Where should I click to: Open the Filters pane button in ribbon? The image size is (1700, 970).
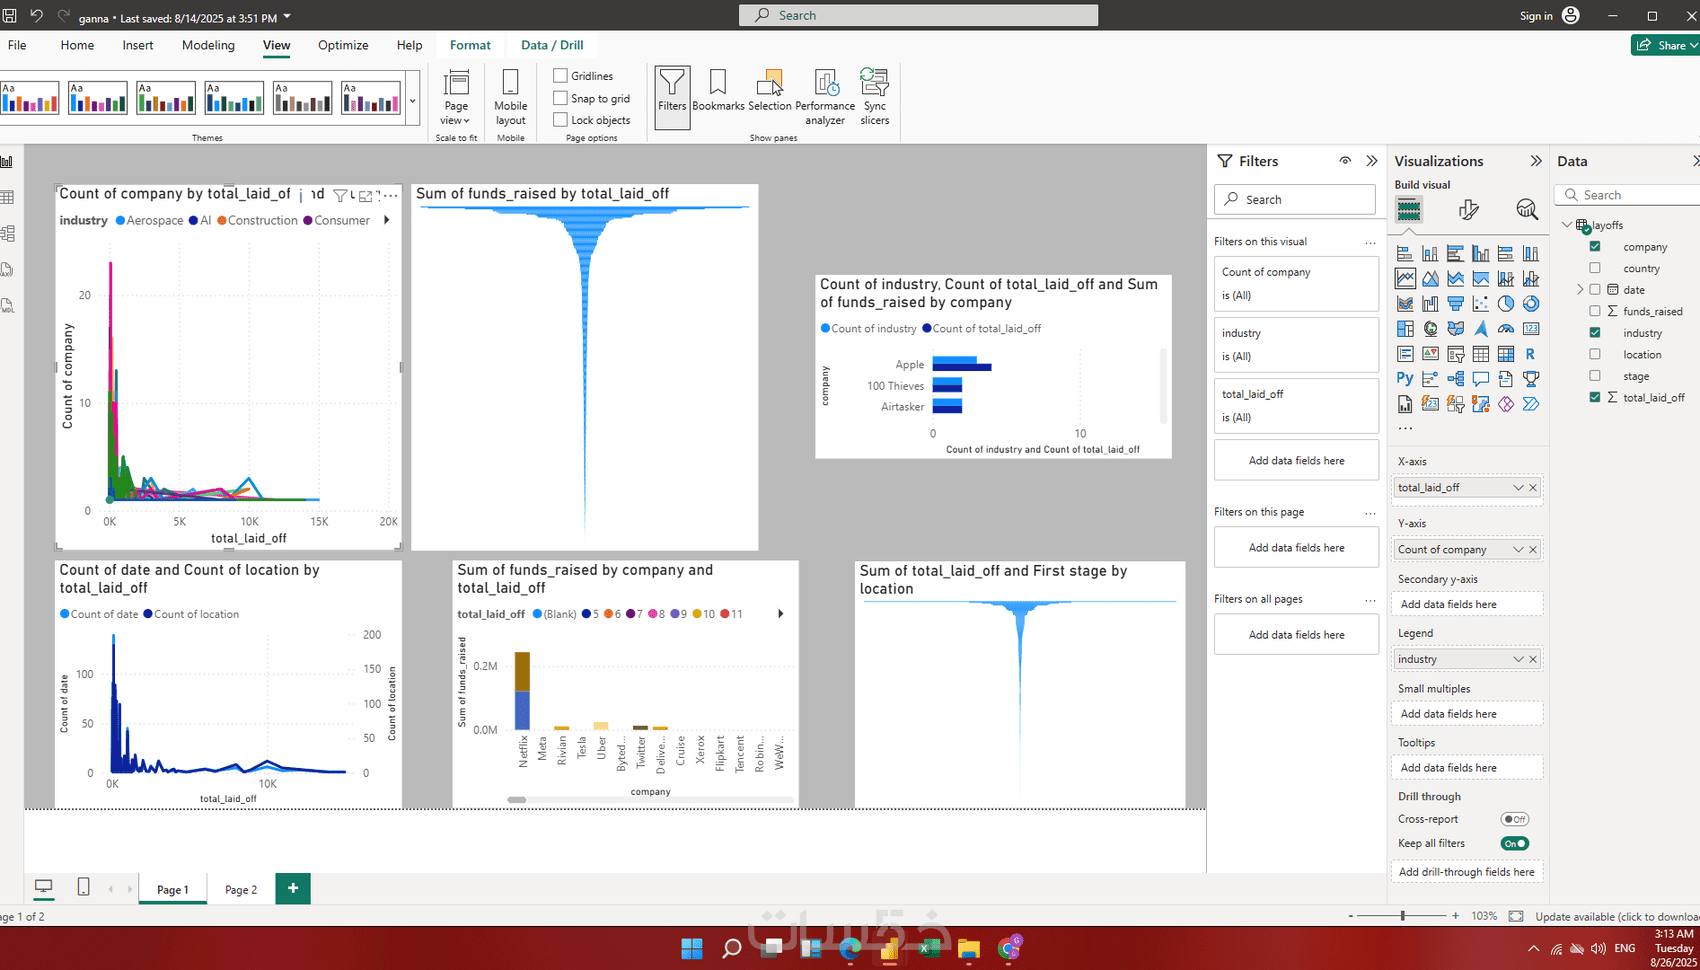coord(672,97)
